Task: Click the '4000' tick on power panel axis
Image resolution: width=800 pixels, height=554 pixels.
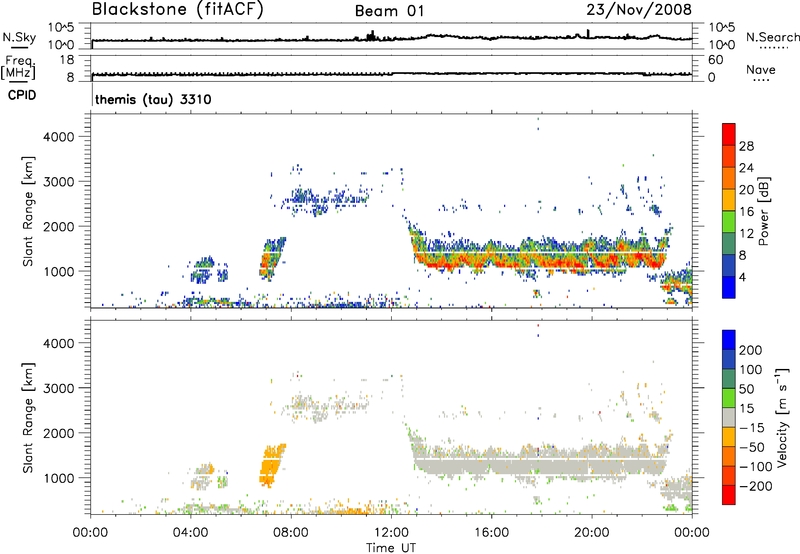Action: click(58, 137)
